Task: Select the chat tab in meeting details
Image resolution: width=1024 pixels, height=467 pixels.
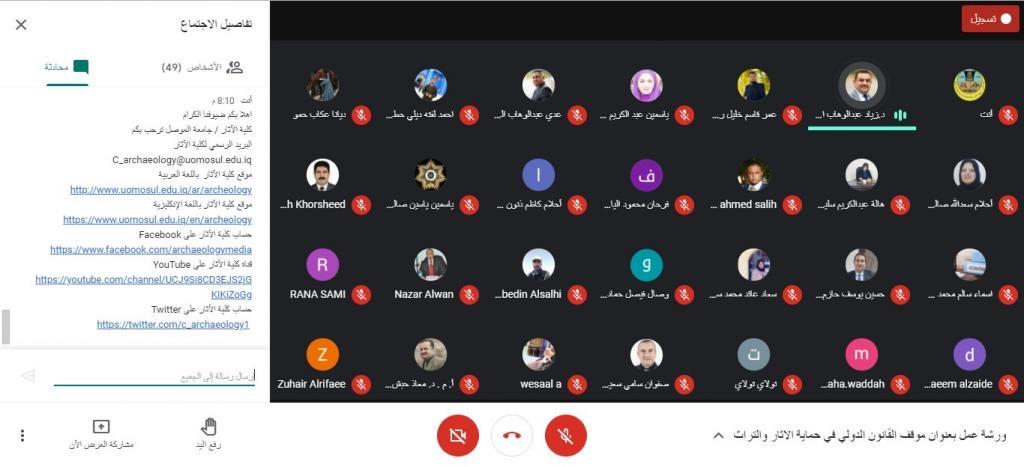Action: point(67,67)
